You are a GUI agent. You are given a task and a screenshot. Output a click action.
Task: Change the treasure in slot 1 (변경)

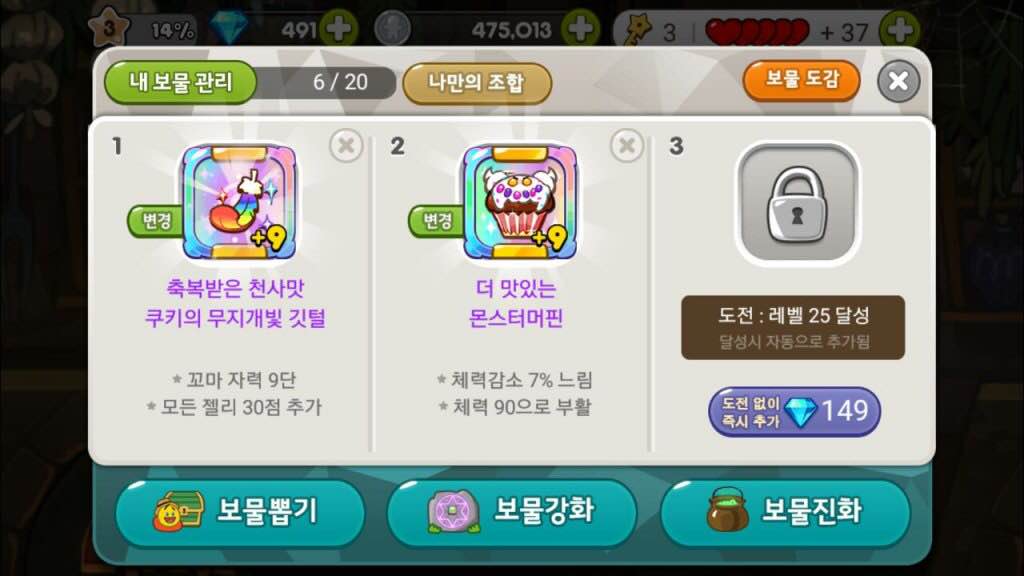click(155, 221)
